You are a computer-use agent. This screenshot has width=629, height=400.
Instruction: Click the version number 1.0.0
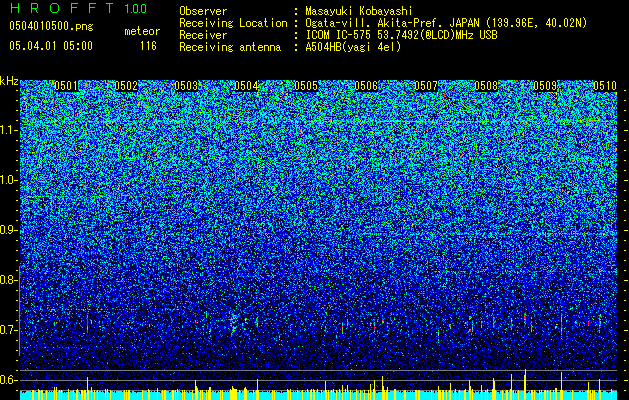(x=136, y=9)
